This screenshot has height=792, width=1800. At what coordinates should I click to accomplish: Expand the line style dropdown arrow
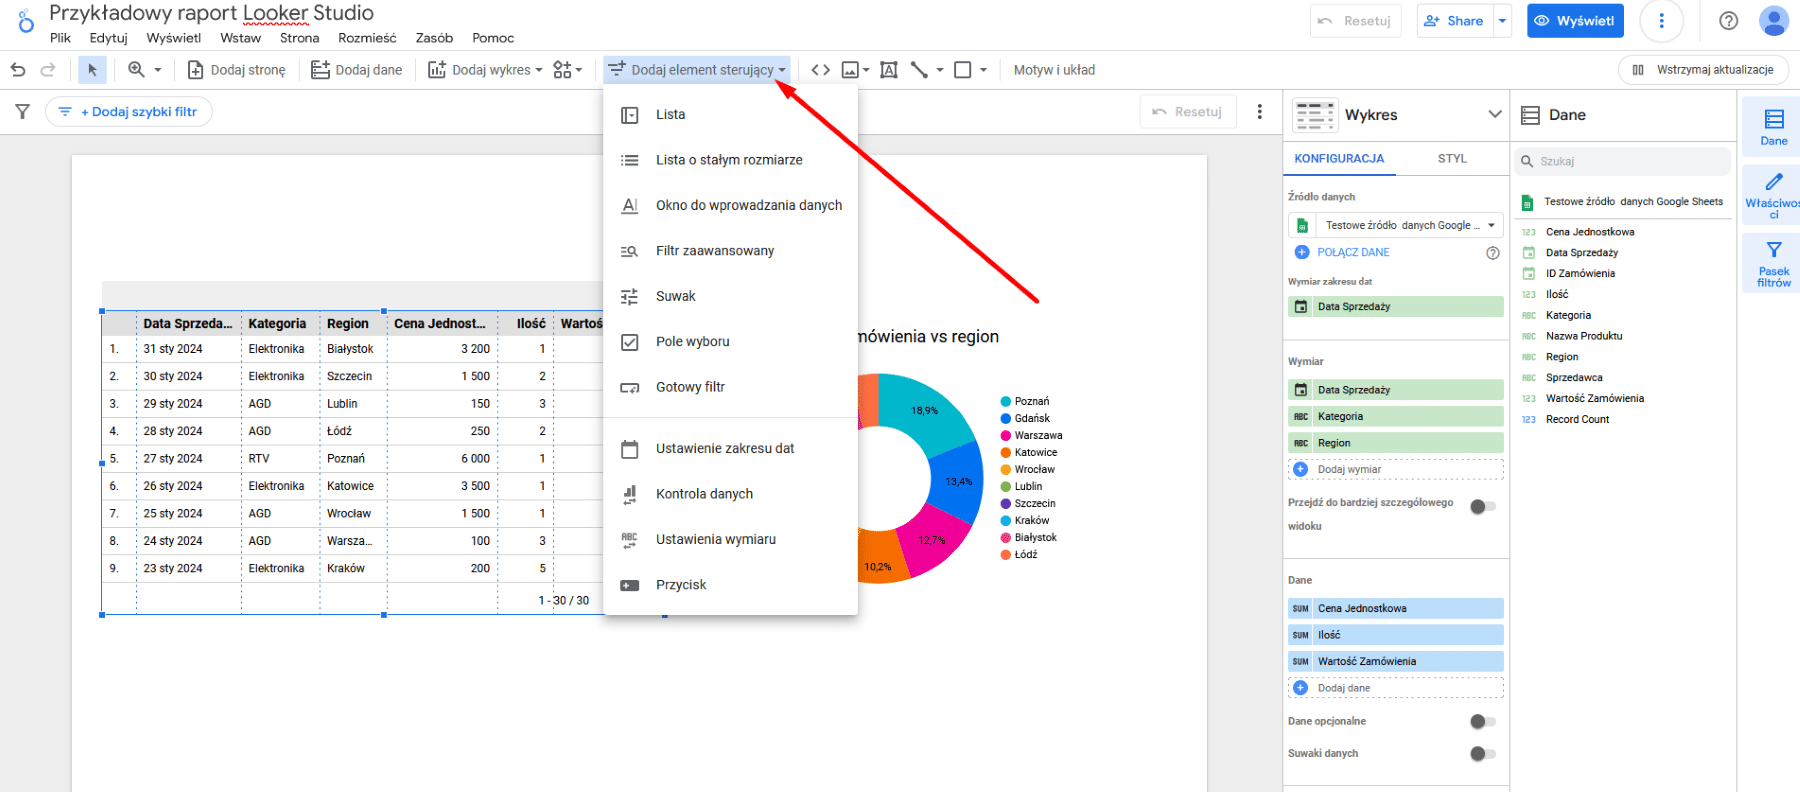pyautogui.click(x=940, y=70)
